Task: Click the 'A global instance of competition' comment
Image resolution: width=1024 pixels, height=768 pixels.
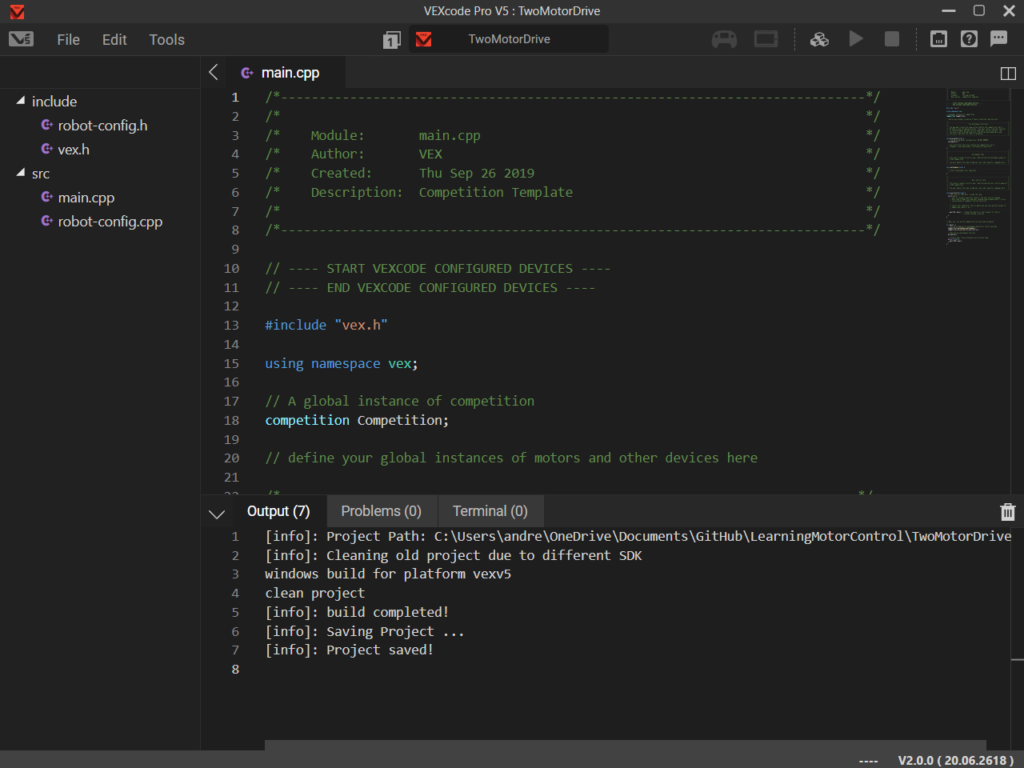Action: [x=399, y=402]
